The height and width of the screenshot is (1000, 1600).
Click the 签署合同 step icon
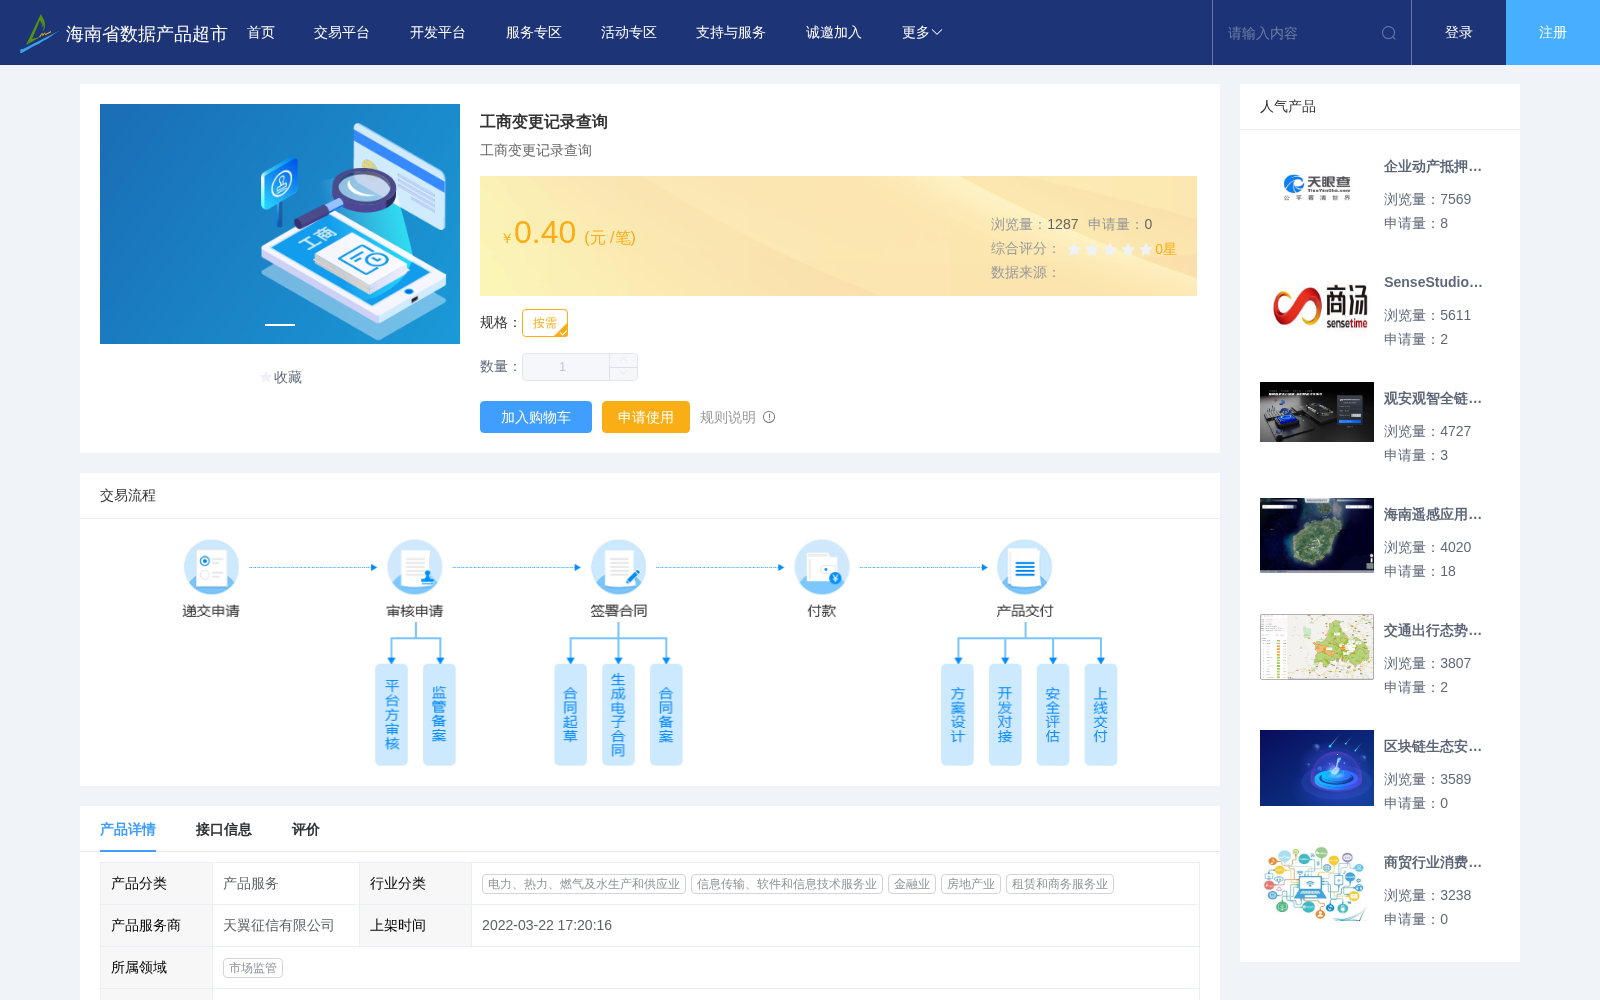tap(618, 567)
